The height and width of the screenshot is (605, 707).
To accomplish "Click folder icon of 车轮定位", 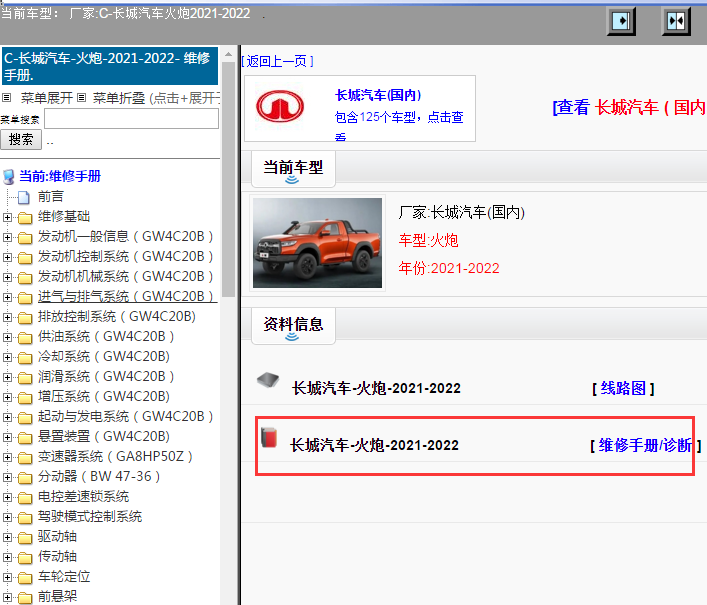I will point(25,578).
